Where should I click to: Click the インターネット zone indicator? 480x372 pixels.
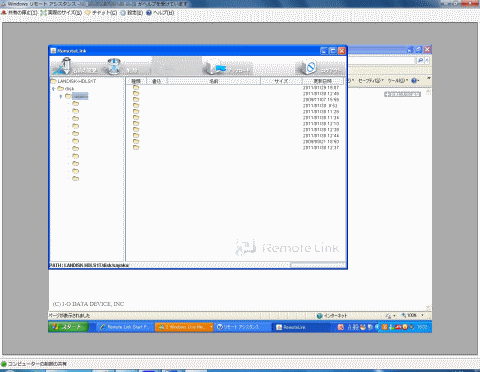pos(332,315)
